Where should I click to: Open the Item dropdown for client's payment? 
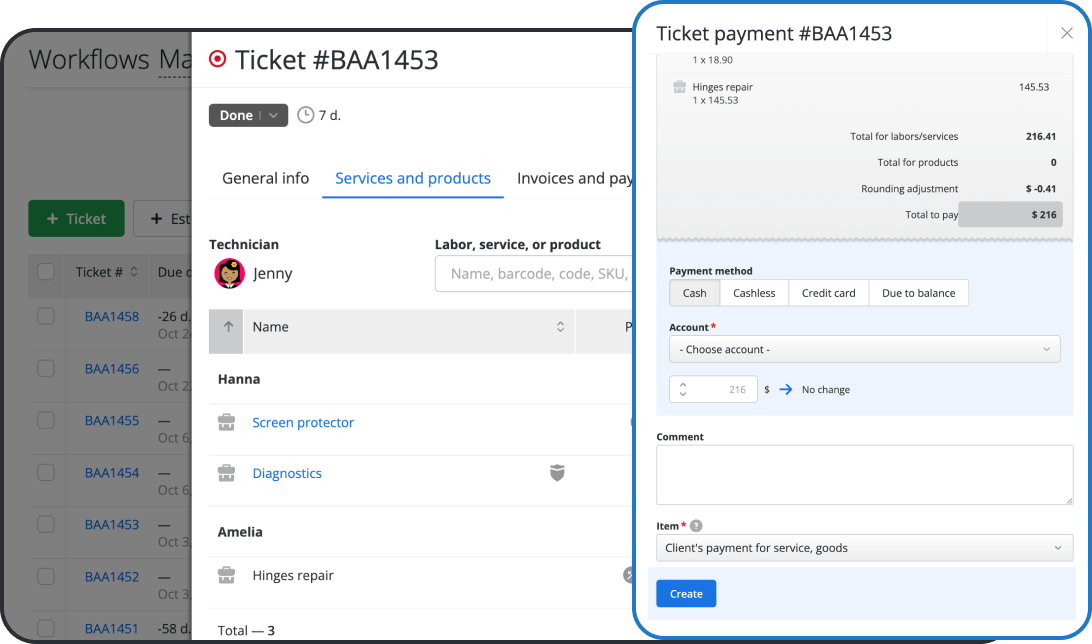pos(864,547)
